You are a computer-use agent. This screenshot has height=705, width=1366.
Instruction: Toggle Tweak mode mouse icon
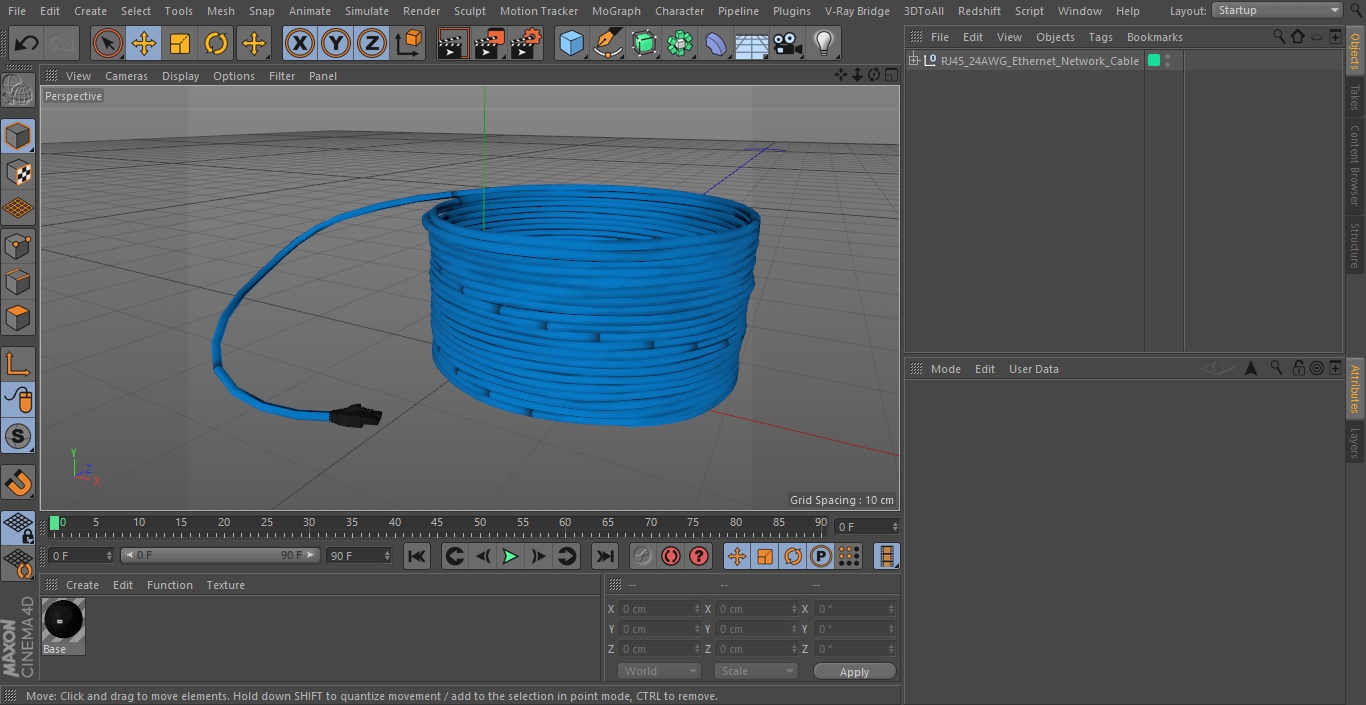click(18, 400)
